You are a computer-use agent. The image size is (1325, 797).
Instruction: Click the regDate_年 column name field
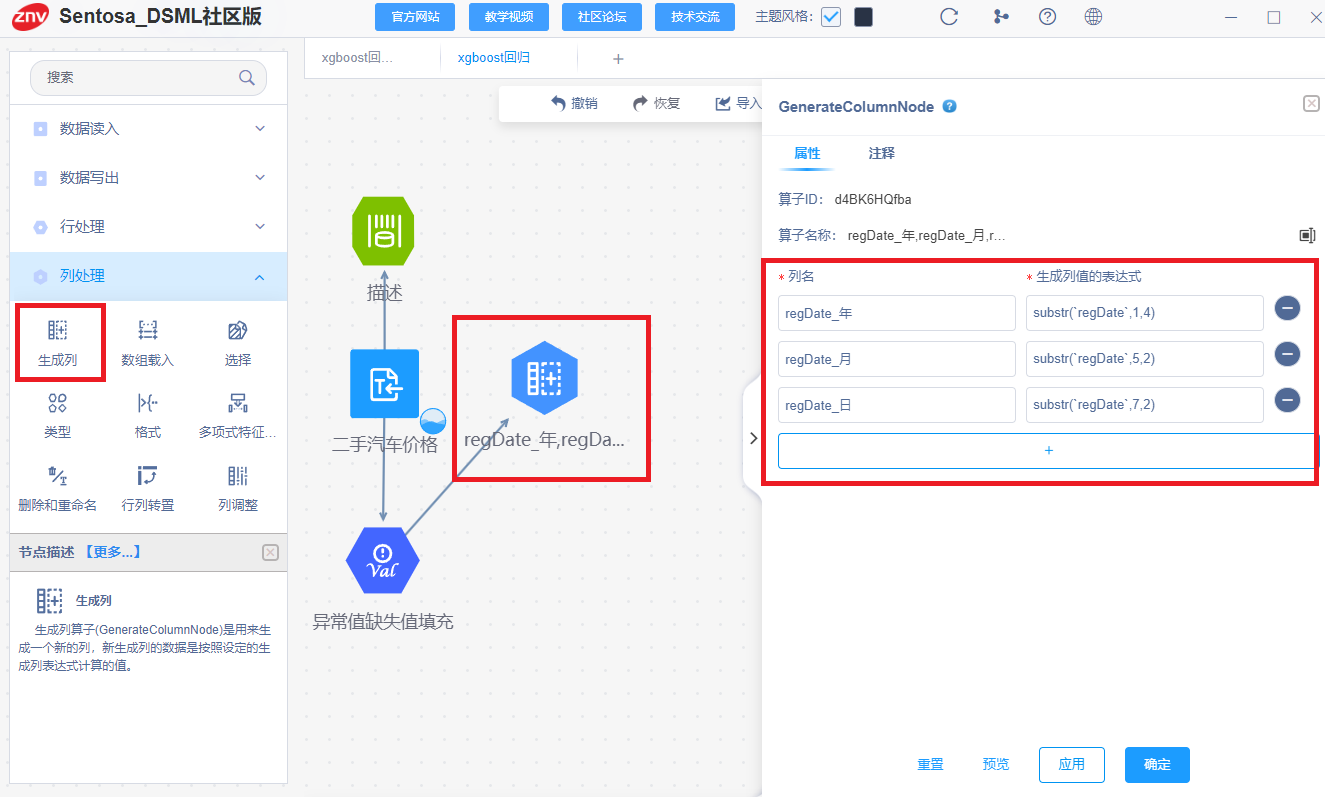point(897,313)
